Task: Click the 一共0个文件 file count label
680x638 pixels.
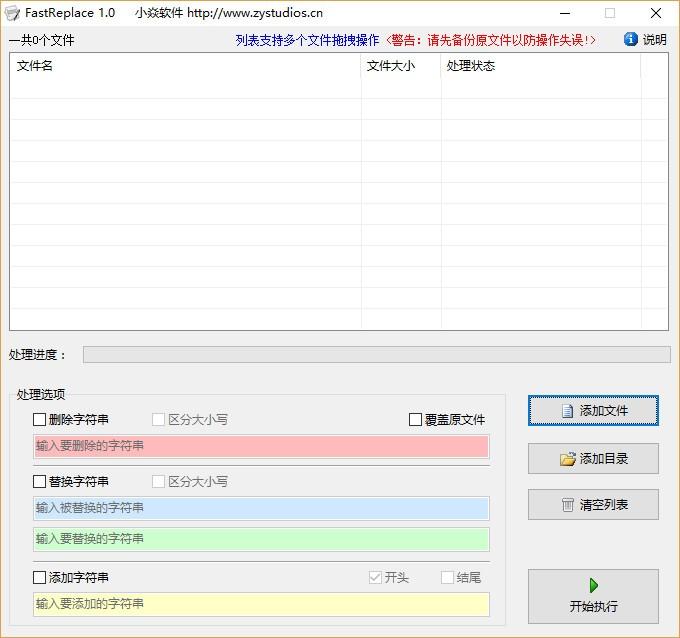Action: pyautogui.click(x=42, y=40)
